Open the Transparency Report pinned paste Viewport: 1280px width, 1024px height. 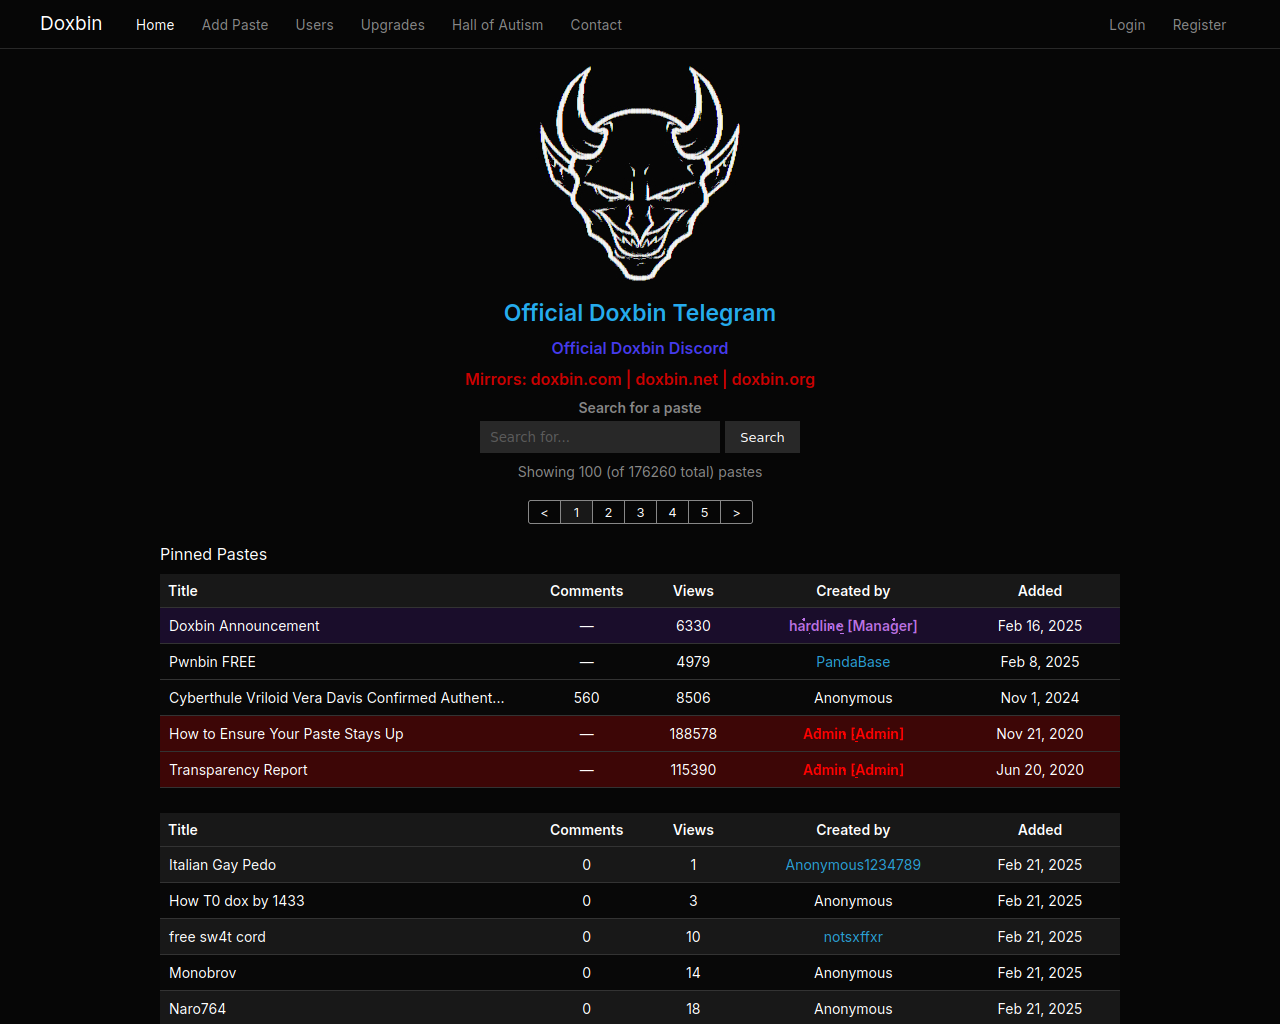tap(238, 770)
